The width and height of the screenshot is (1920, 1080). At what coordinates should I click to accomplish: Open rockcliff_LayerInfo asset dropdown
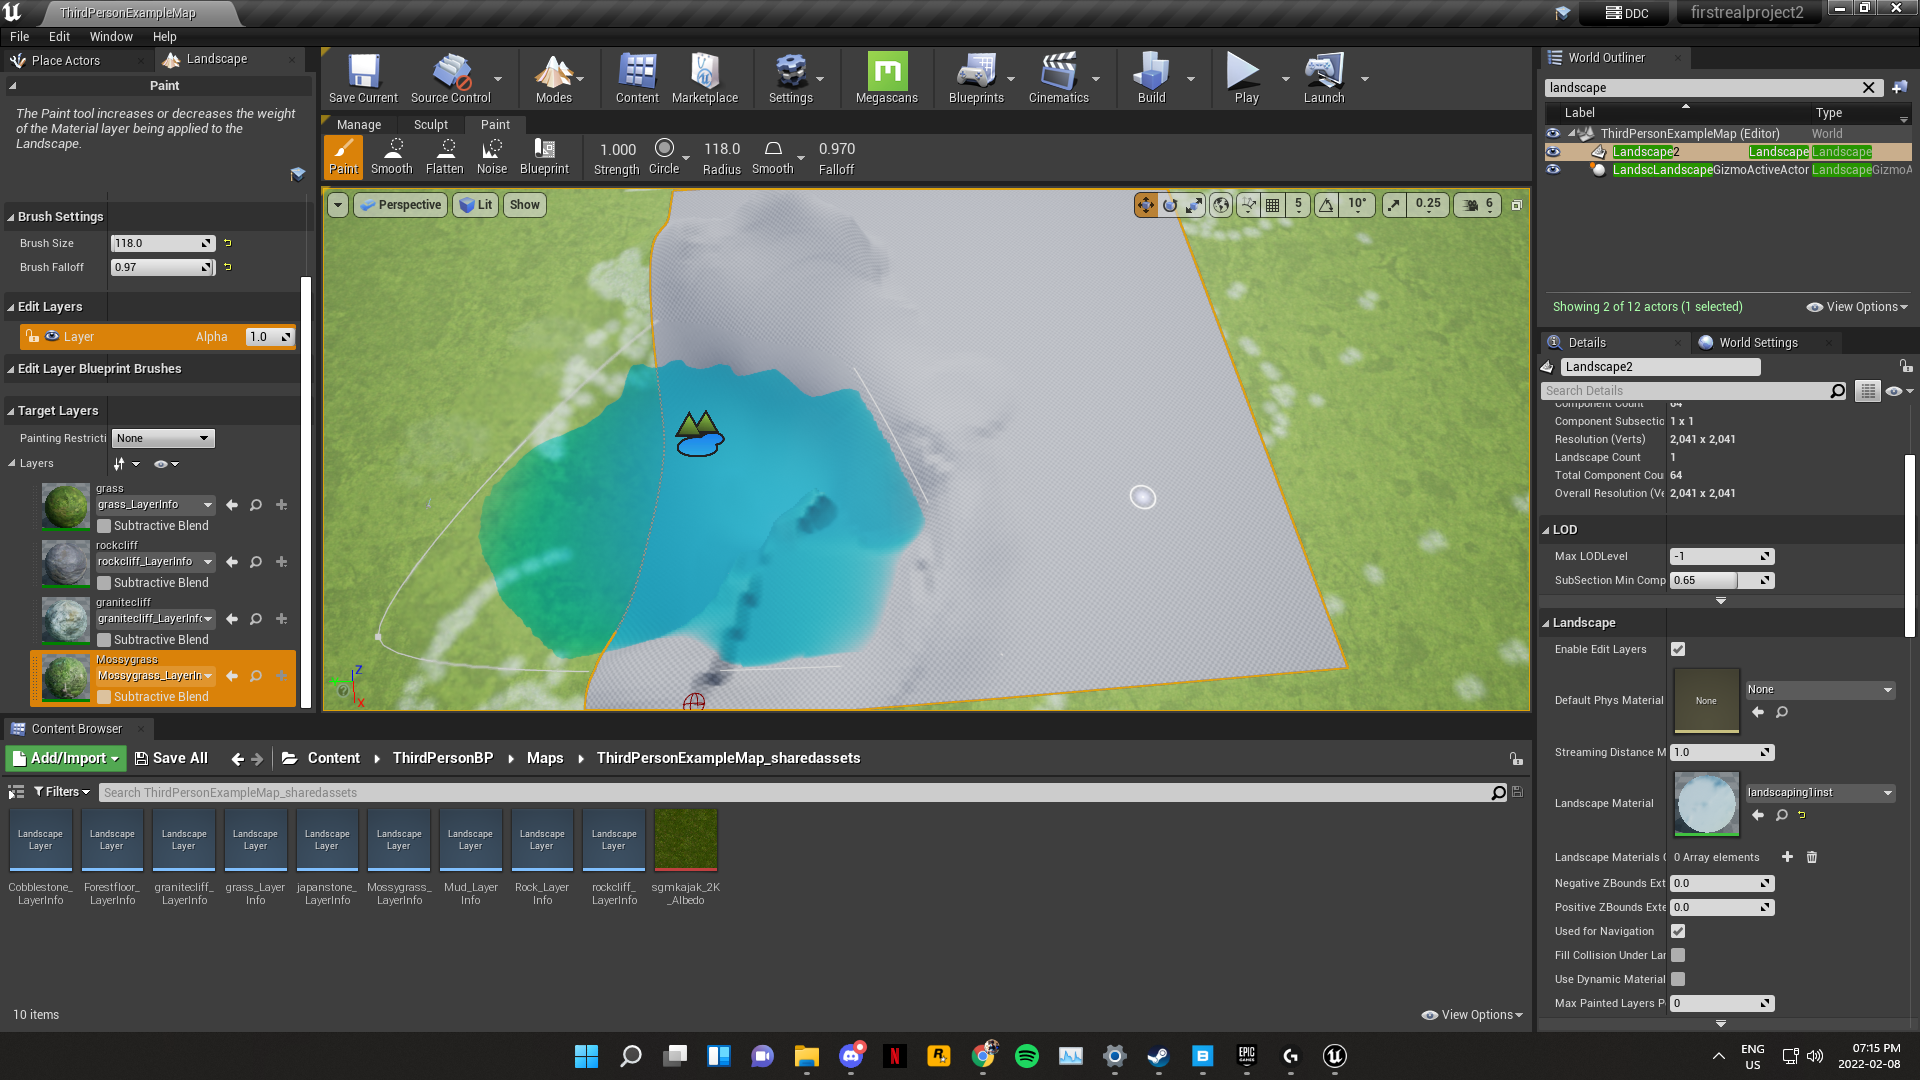click(x=155, y=562)
